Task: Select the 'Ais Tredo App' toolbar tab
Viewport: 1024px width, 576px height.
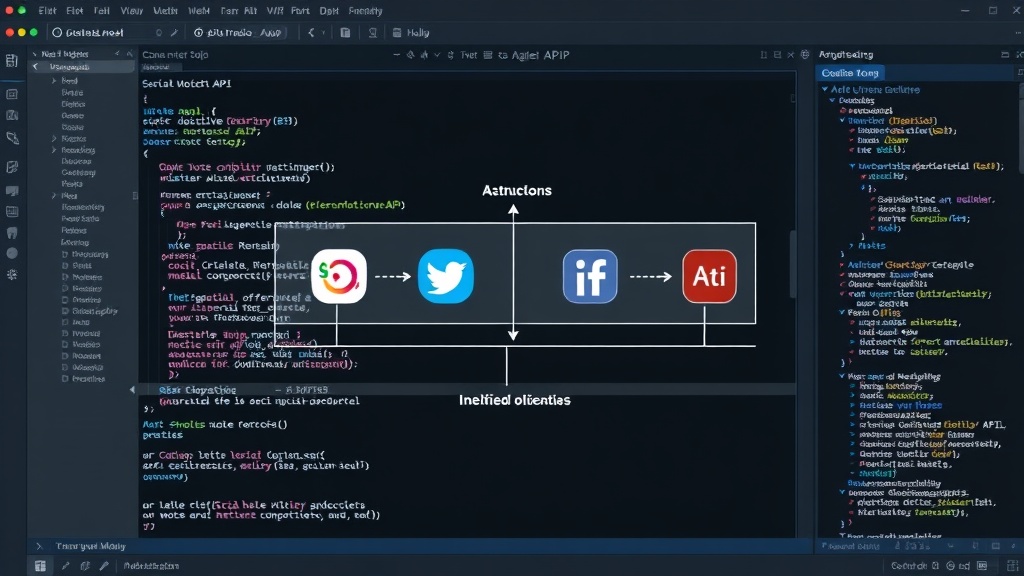Action: (239, 33)
